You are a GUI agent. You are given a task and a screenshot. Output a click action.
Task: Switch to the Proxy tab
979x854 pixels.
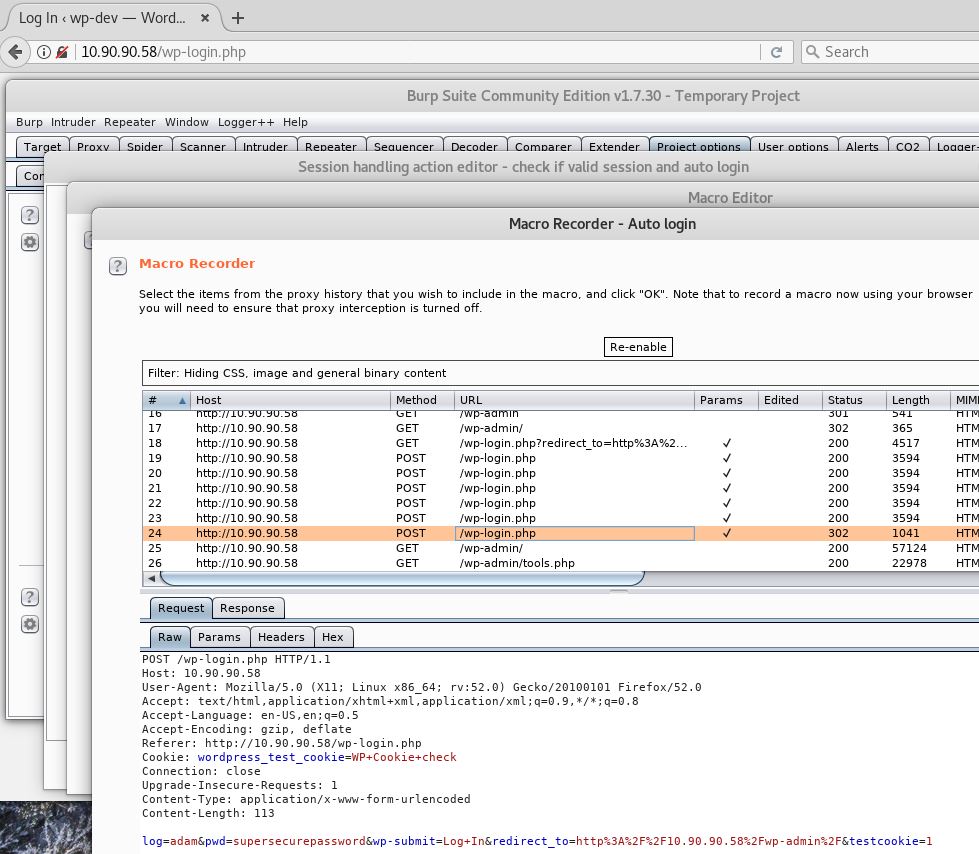coord(93,146)
